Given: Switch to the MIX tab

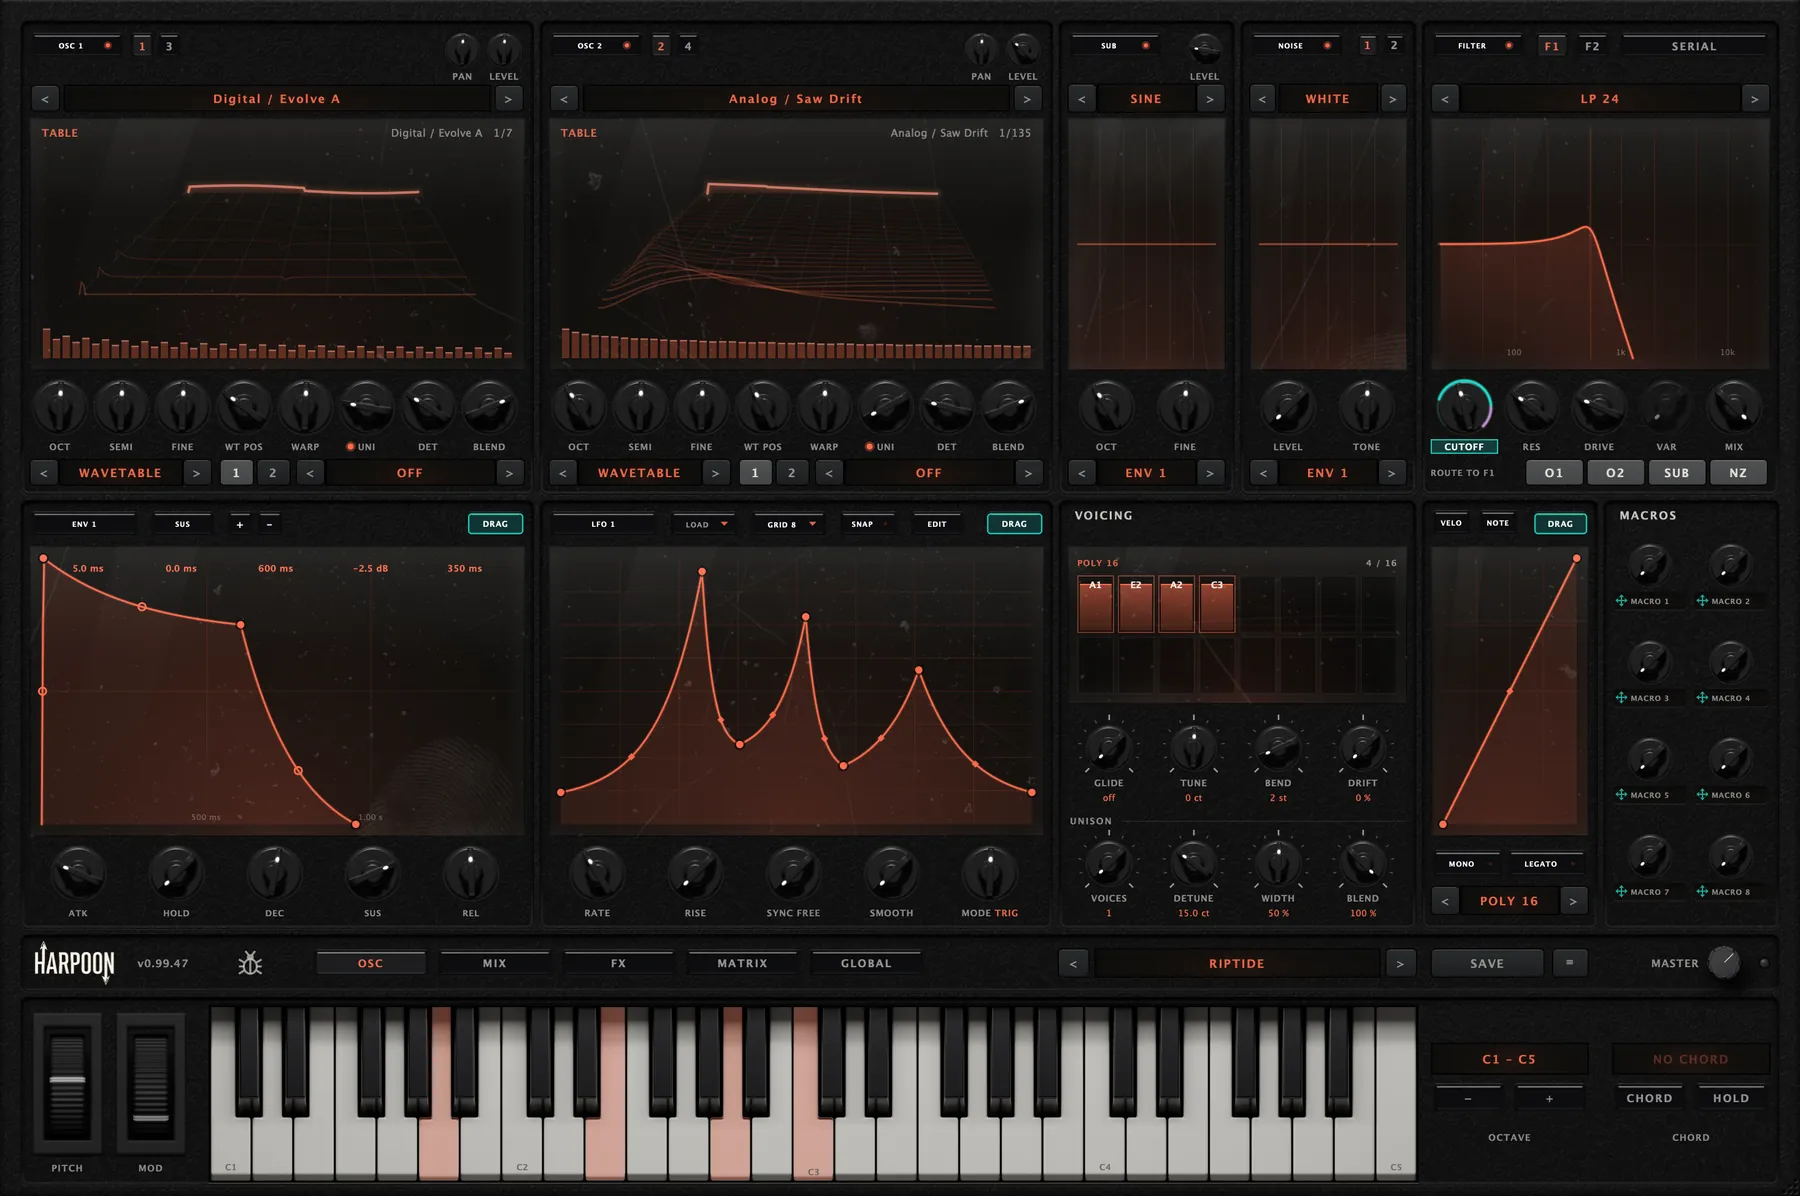Looking at the screenshot, I should (x=494, y=963).
